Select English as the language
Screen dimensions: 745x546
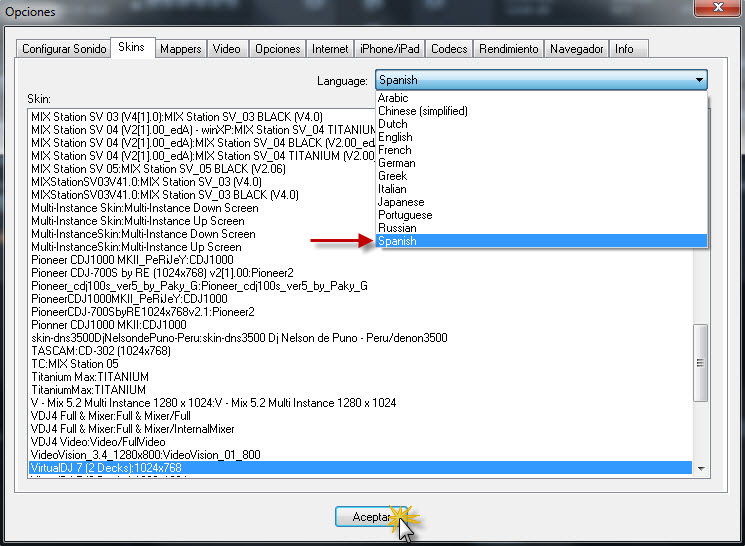click(541, 137)
